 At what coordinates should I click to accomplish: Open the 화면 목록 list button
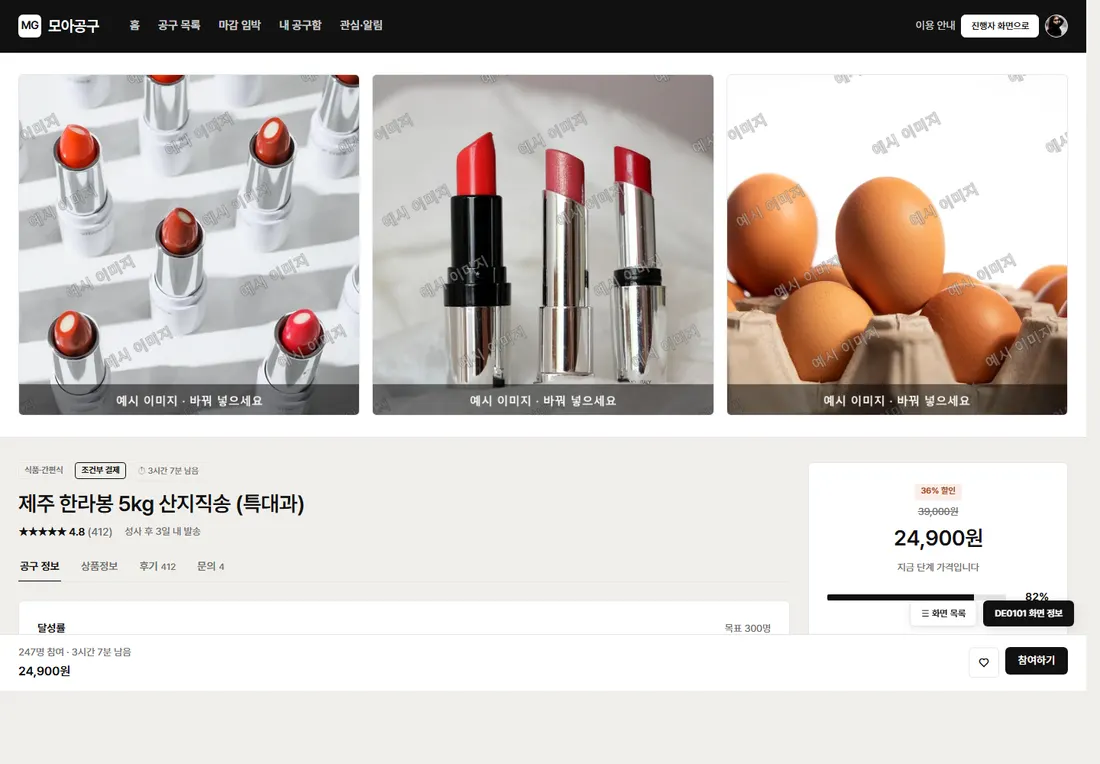coord(944,613)
